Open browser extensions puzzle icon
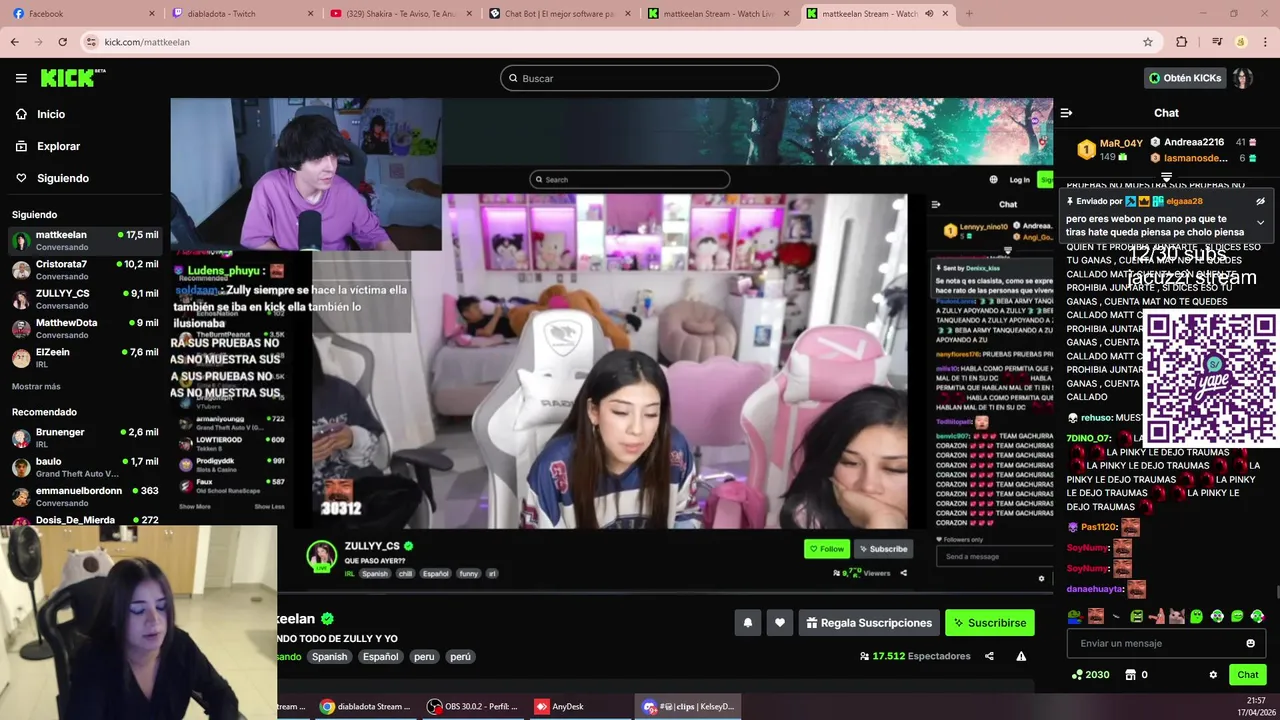The height and width of the screenshot is (720, 1280). click(x=1182, y=42)
